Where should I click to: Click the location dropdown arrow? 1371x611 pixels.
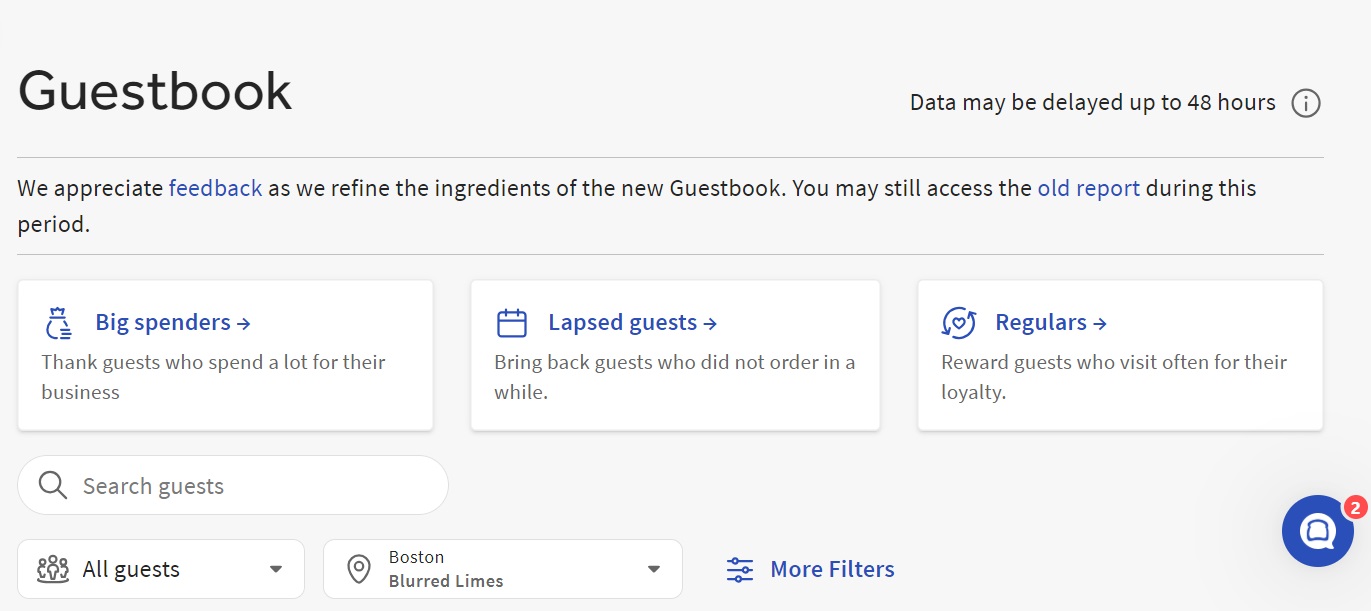pos(653,569)
